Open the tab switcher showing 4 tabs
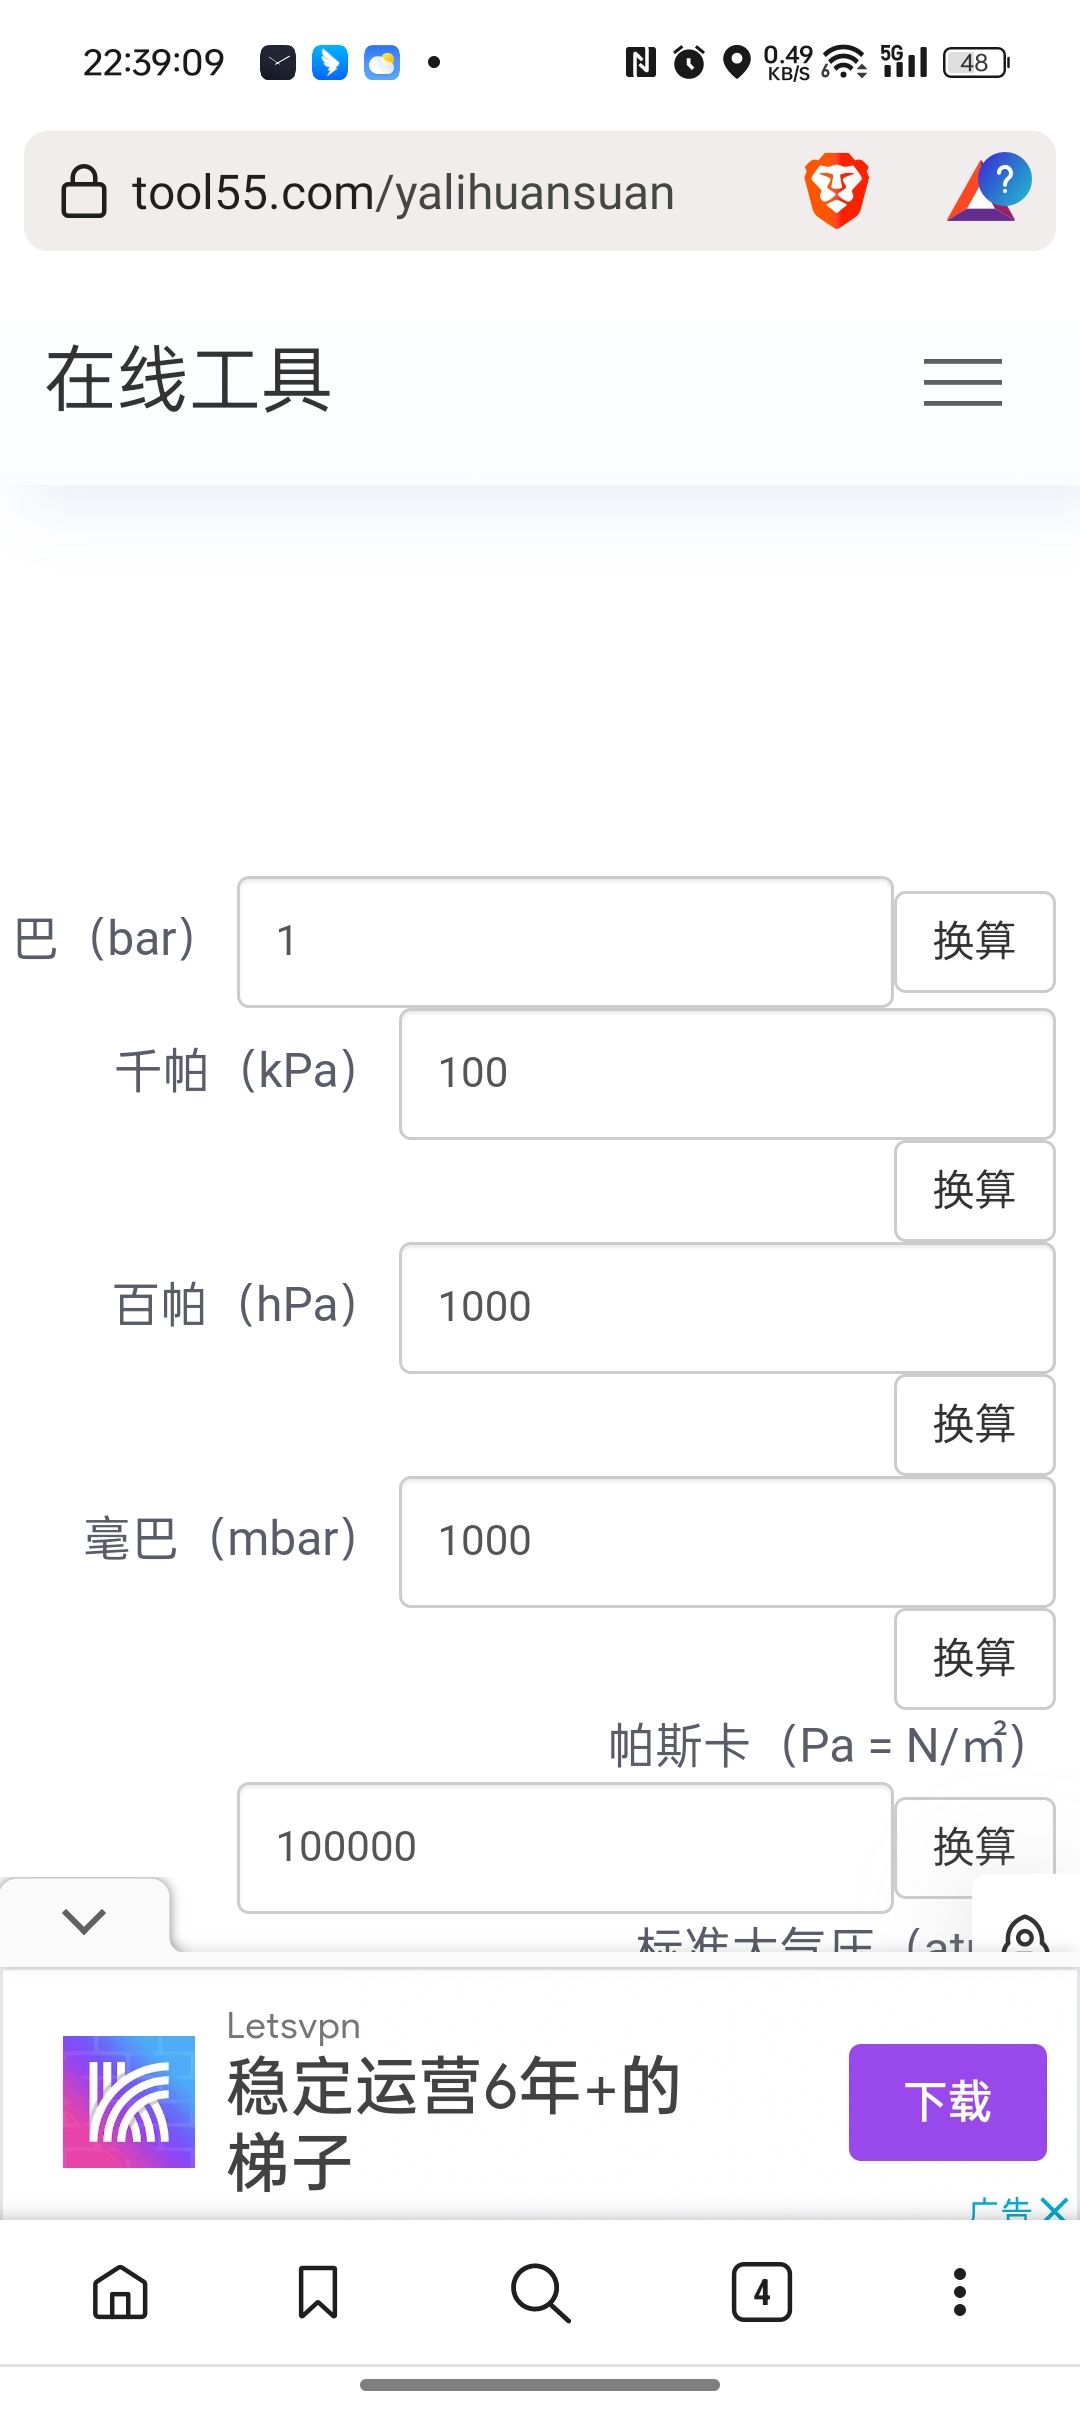The image size is (1080, 2412). [762, 2291]
